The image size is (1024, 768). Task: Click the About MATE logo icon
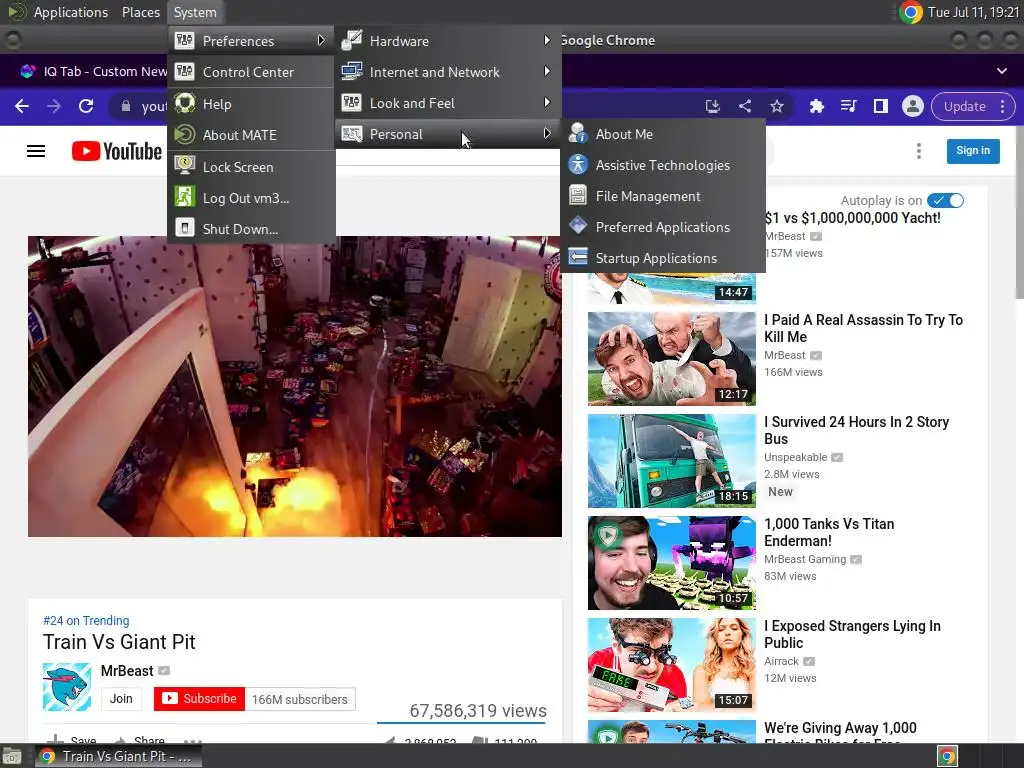pos(185,135)
